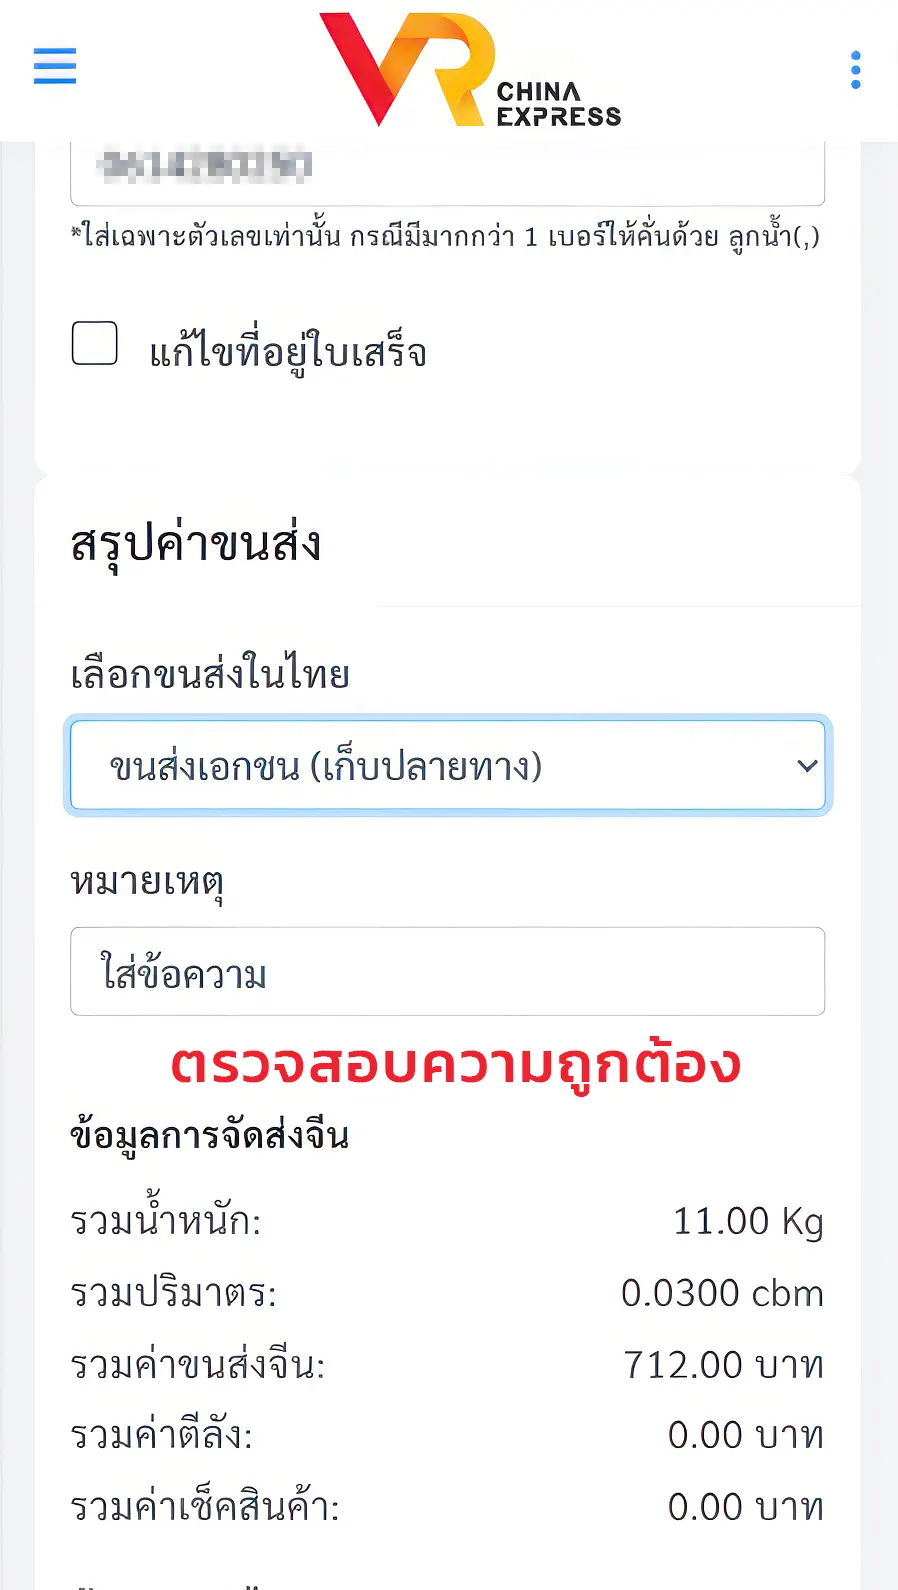The image size is (898, 1590).
Task: Select the 712.00 บาท China shipping cost
Action: coord(723,1364)
